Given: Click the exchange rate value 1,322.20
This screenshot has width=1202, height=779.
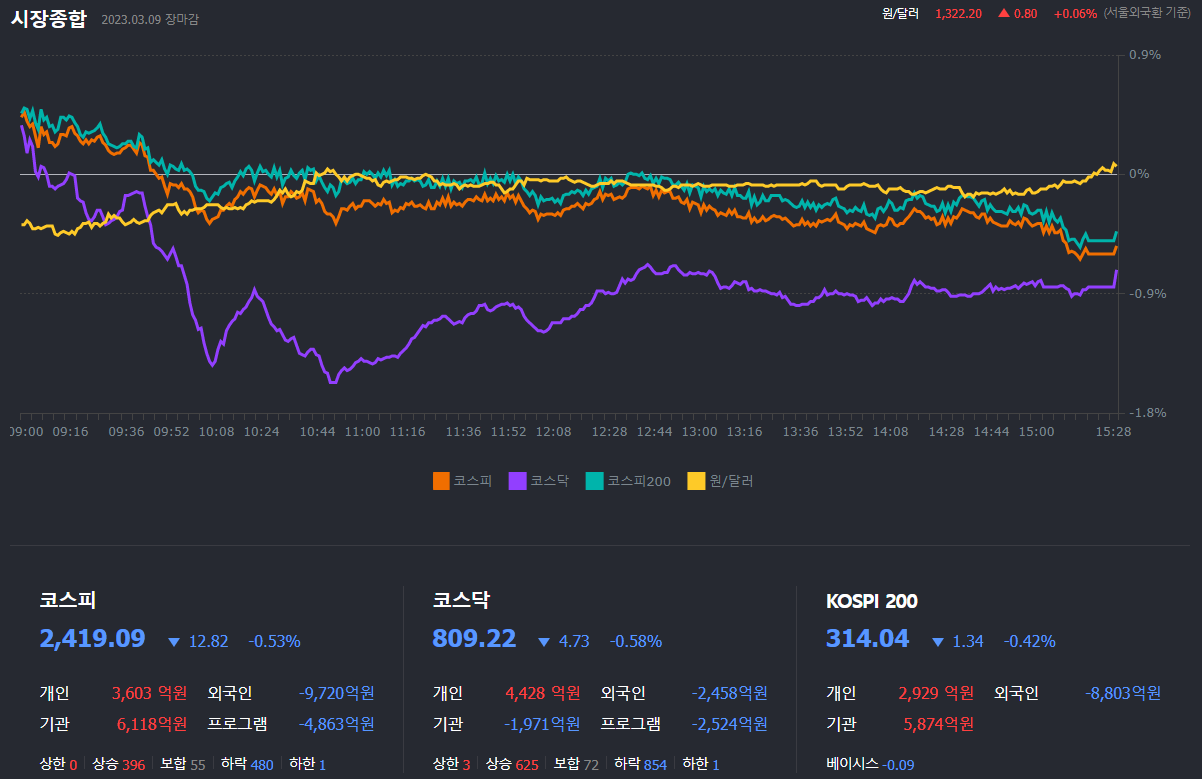Looking at the screenshot, I should (x=958, y=13).
